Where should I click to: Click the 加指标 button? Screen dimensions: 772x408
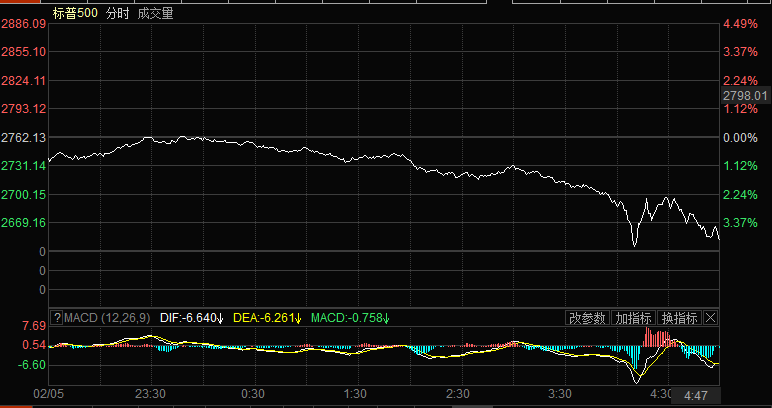pyautogui.click(x=634, y=318)
